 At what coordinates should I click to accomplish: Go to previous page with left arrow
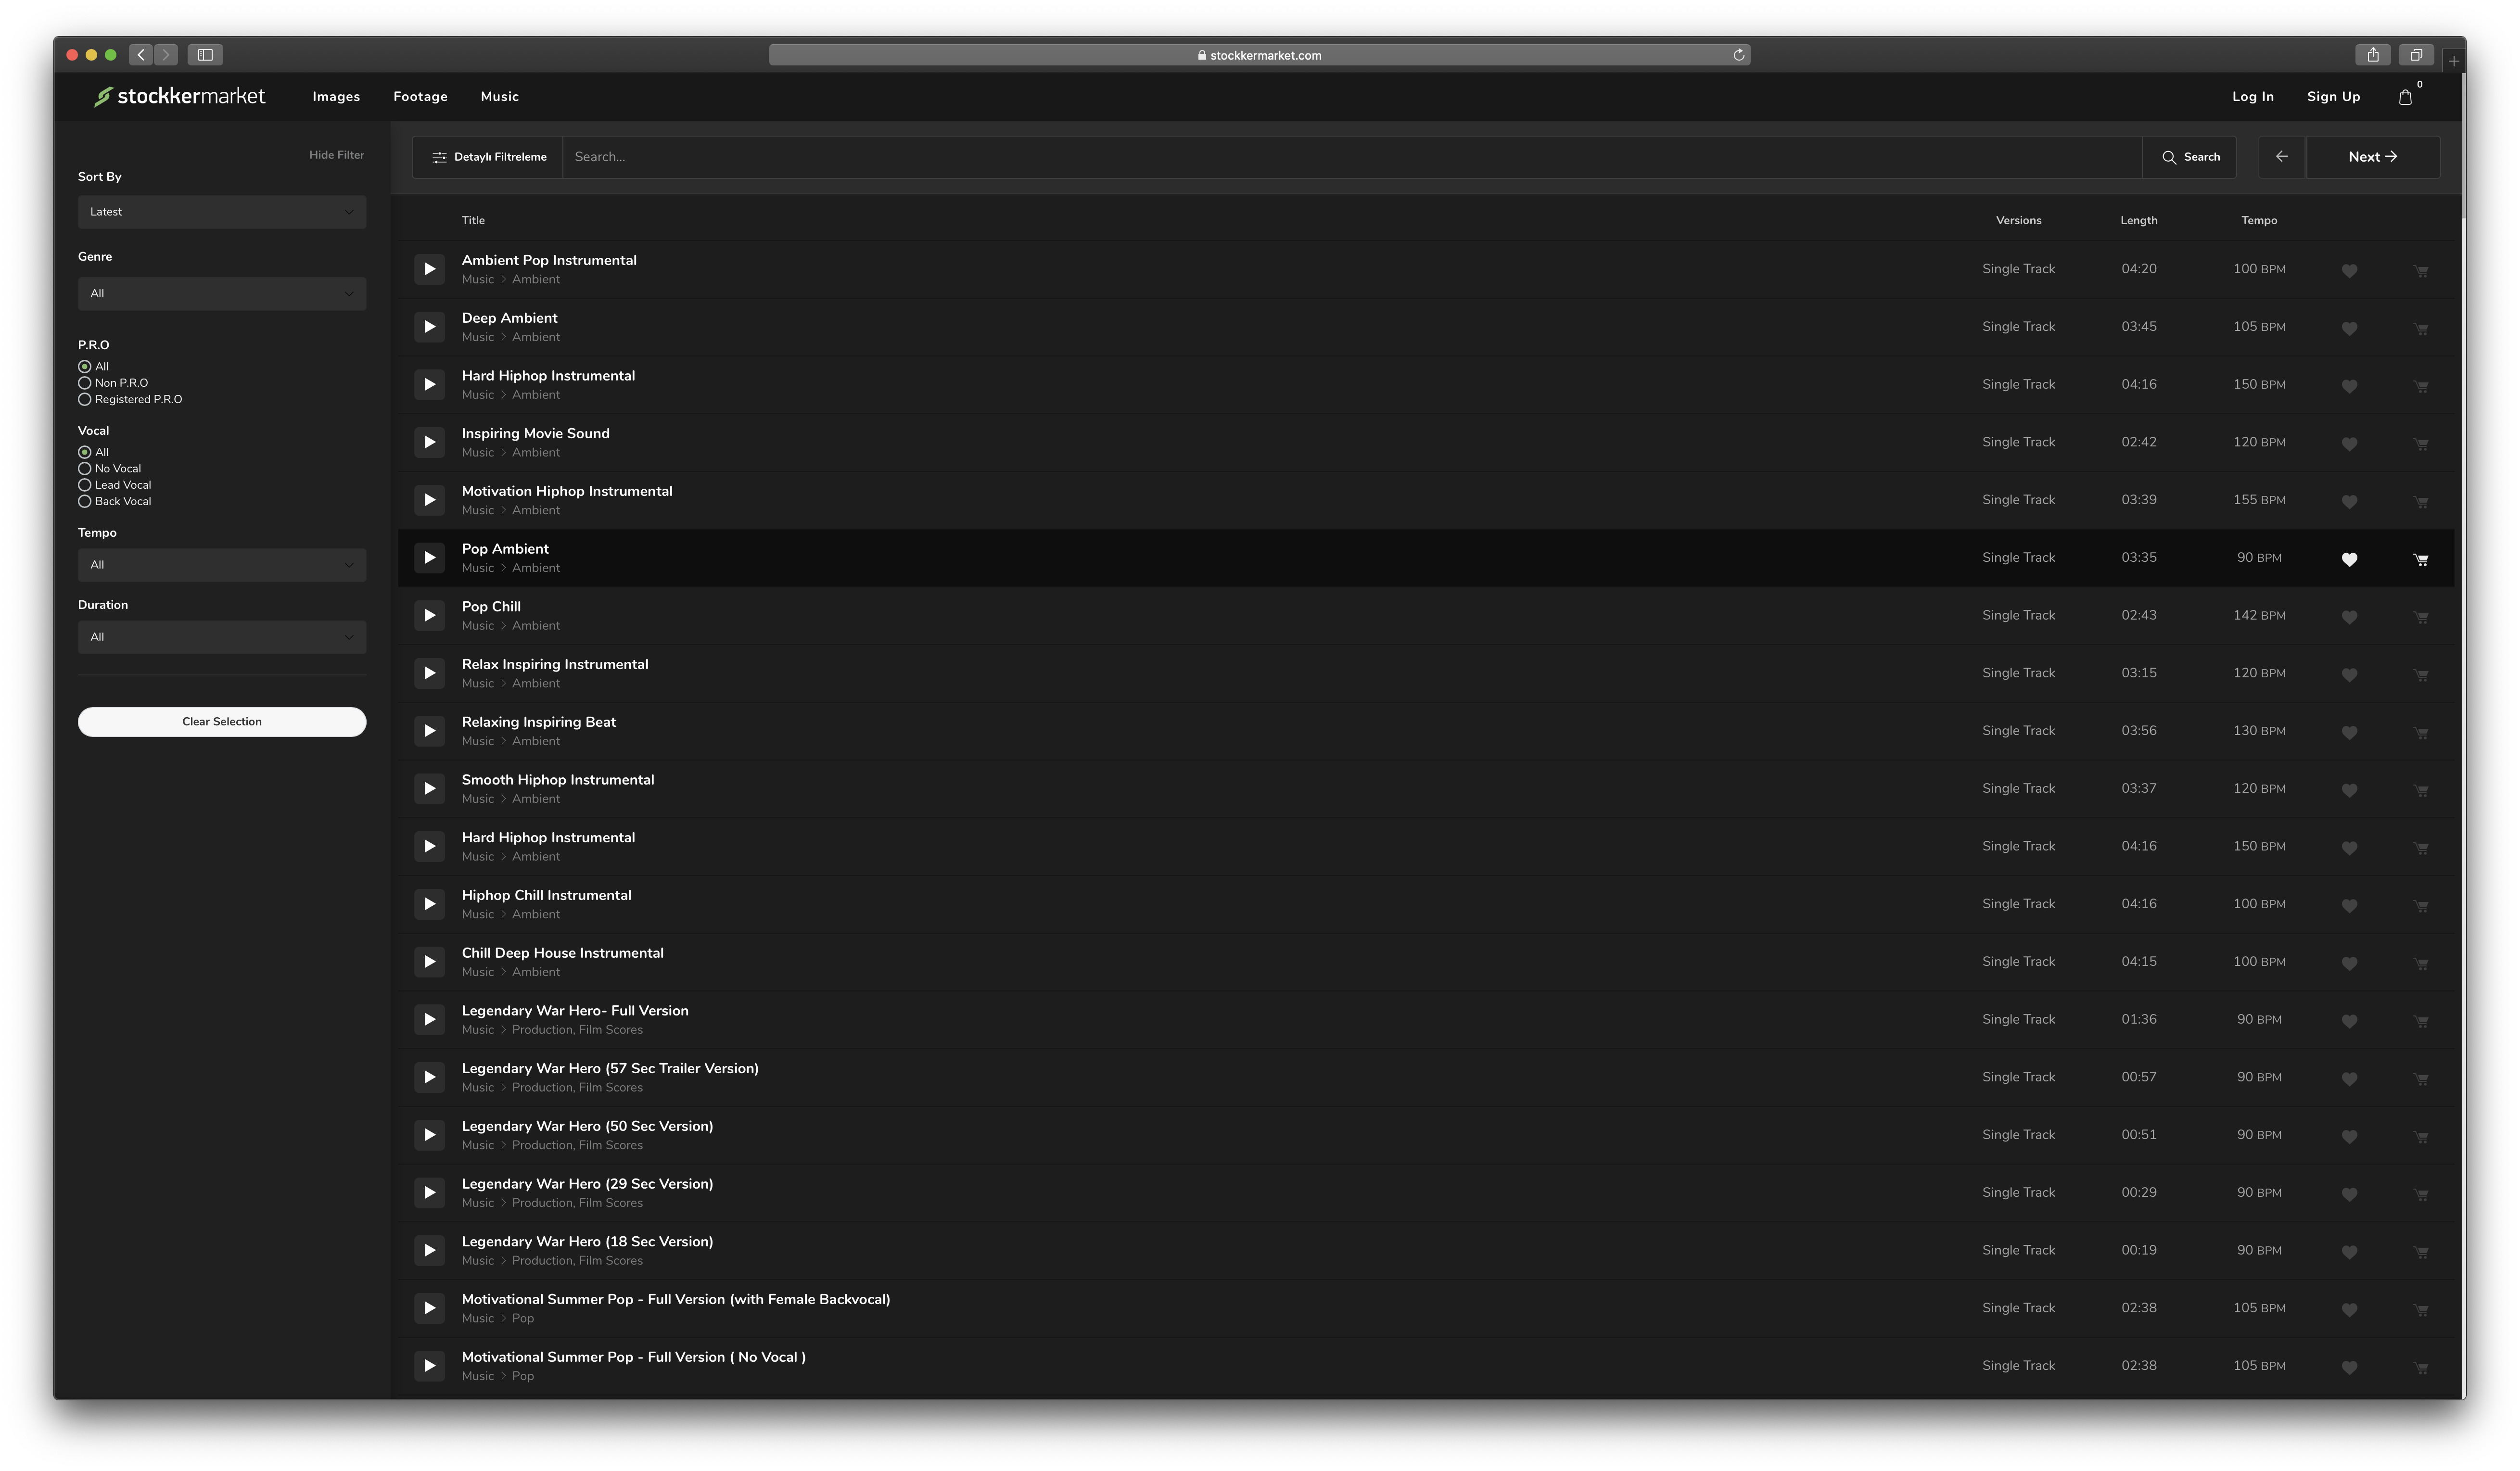tap(2281, 157)
